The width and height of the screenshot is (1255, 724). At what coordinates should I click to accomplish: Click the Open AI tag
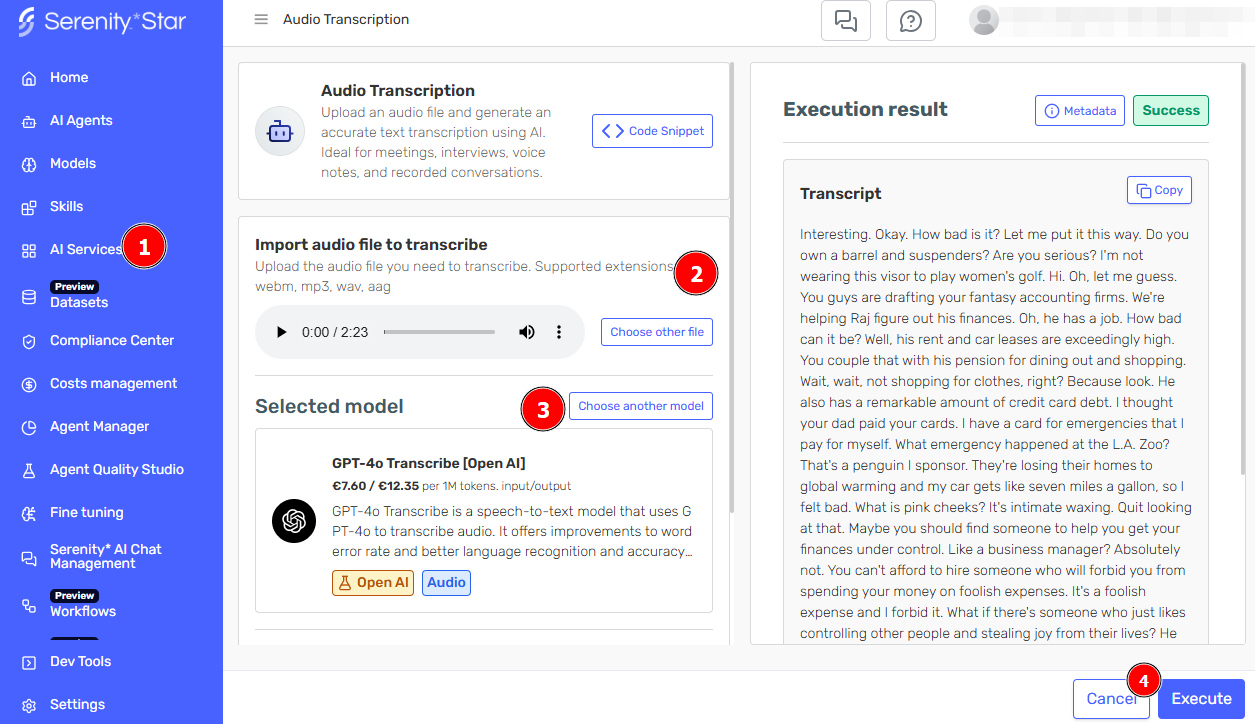click(373, 583)
